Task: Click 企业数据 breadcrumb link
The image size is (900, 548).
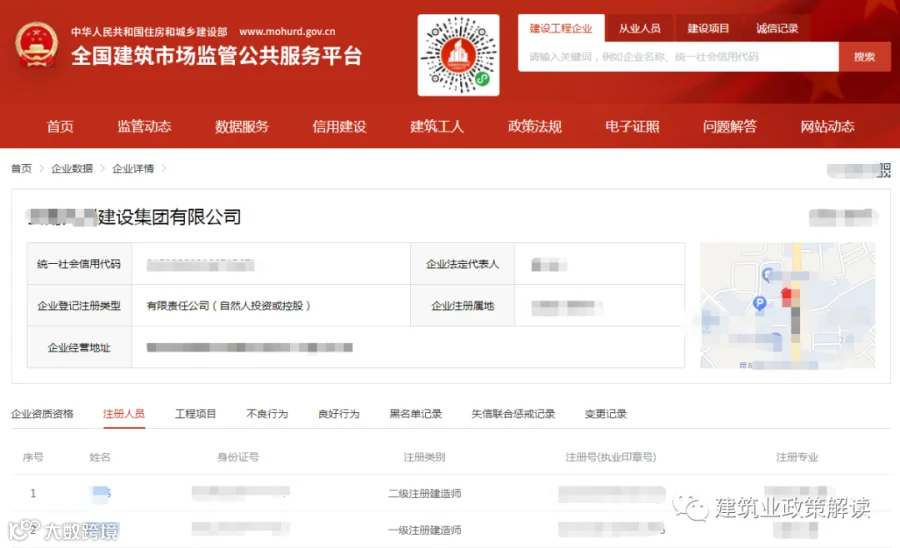Action: 72,168
